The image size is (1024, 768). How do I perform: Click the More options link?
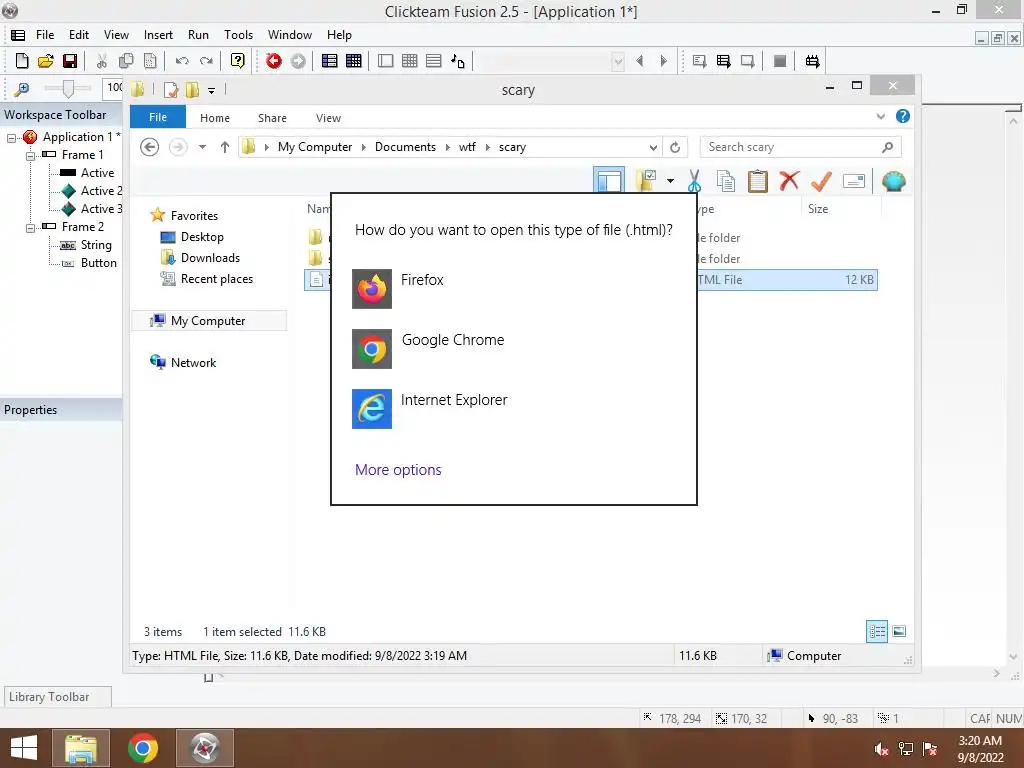tap(398, 470)
